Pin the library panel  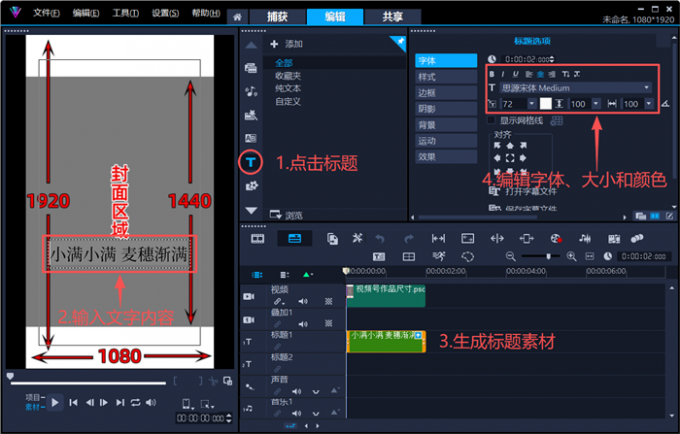[x=400, y=41]
